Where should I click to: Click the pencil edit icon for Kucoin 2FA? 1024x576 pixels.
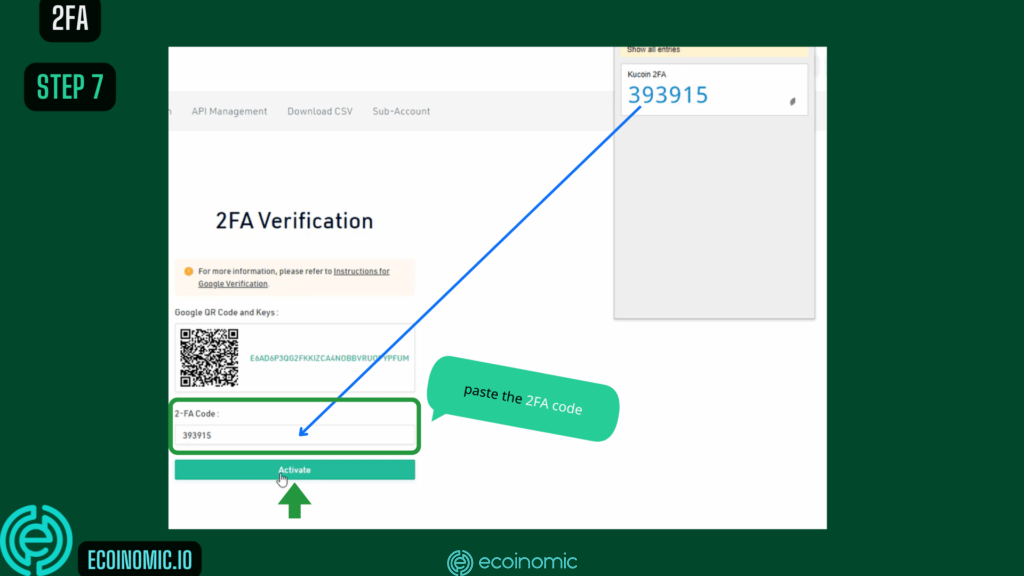pyautogui.click(x=793, y=101)
